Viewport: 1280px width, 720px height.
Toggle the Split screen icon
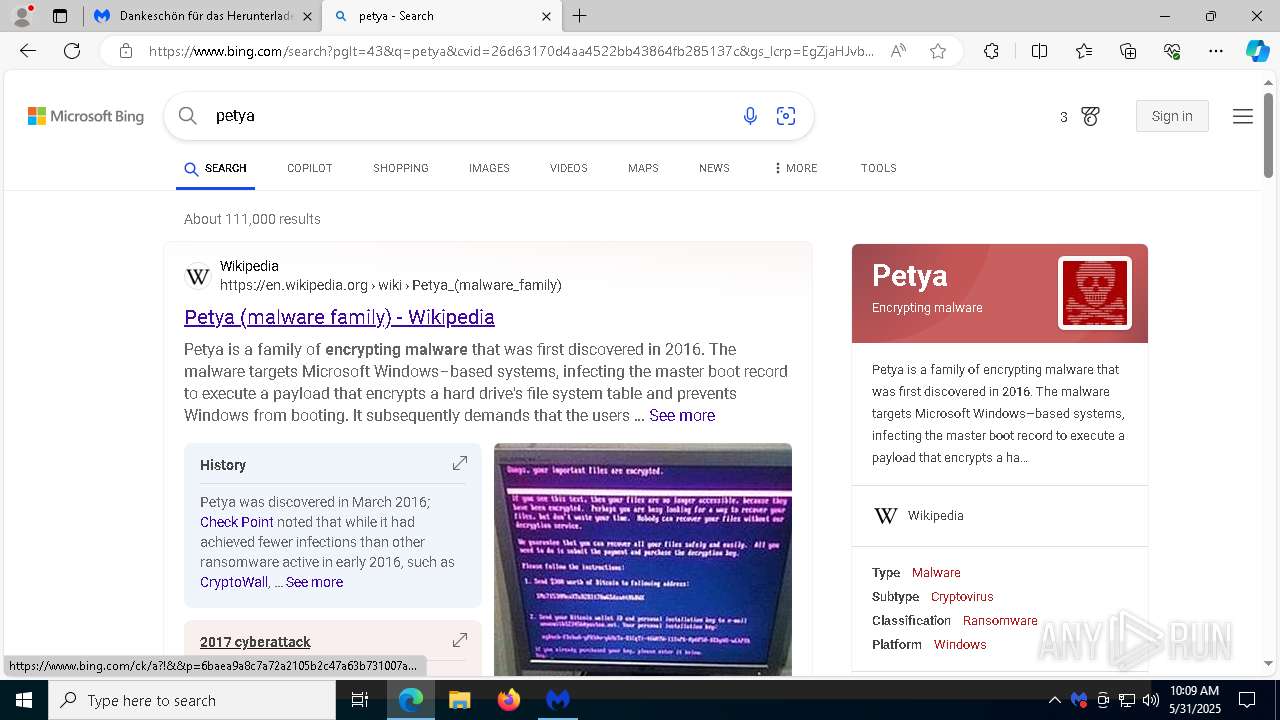(1039, 51)
